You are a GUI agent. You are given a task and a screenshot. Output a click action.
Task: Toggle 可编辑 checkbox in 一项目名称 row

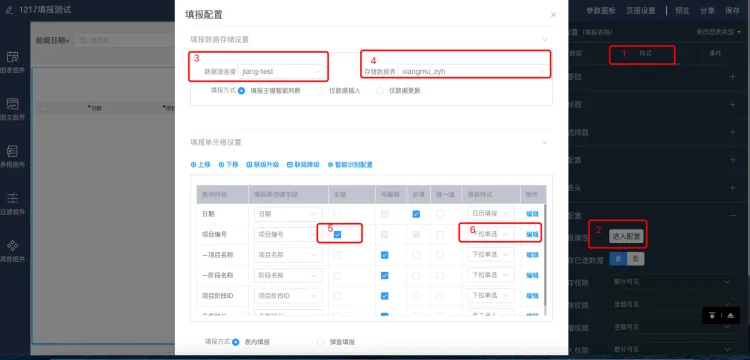pos(385,255)
